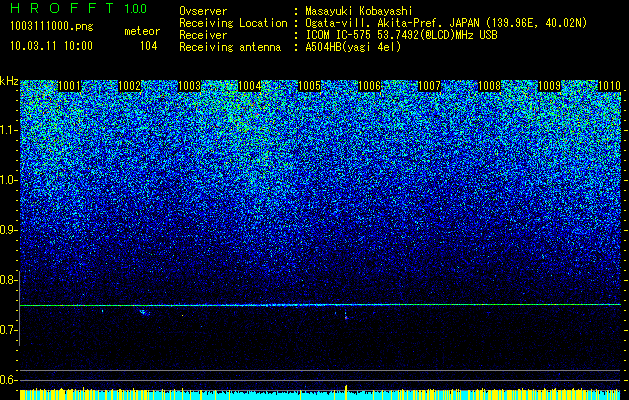Click time marker 1004
Viewport: 629px width, 400px height.
point(250,85)
